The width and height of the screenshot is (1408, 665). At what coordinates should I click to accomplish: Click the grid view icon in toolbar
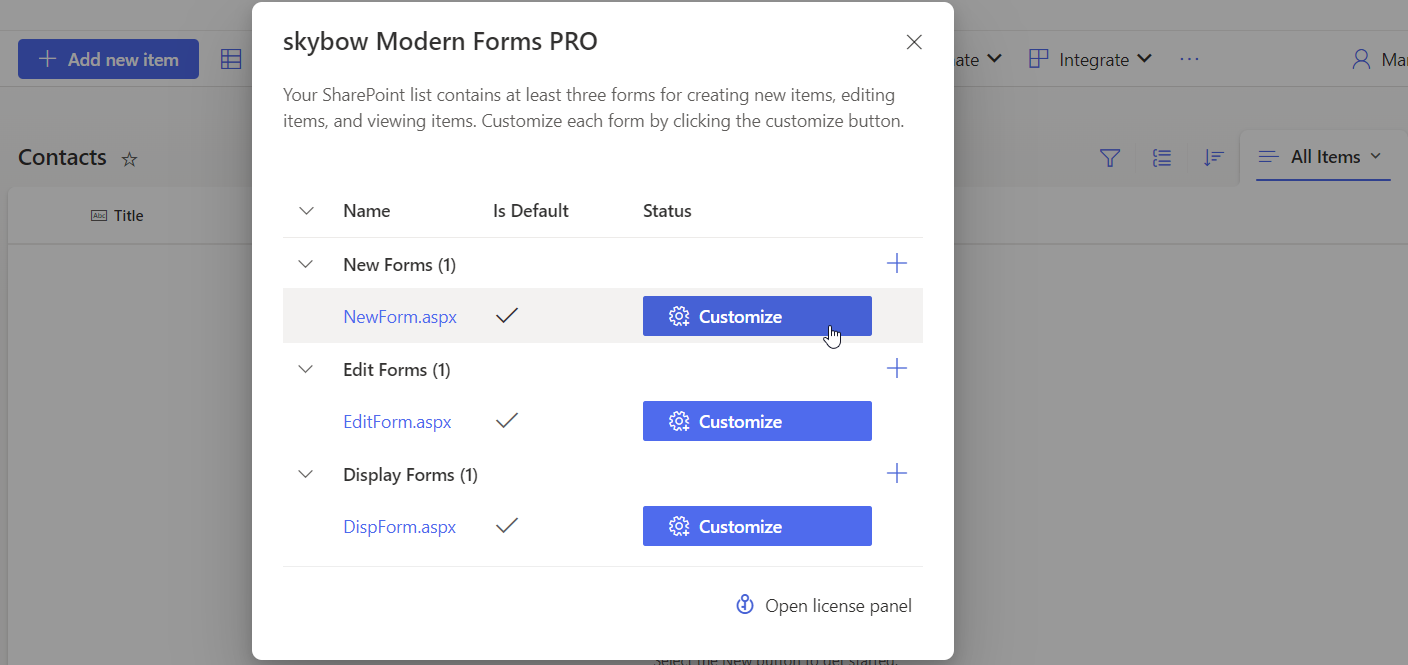coord(231,59)
